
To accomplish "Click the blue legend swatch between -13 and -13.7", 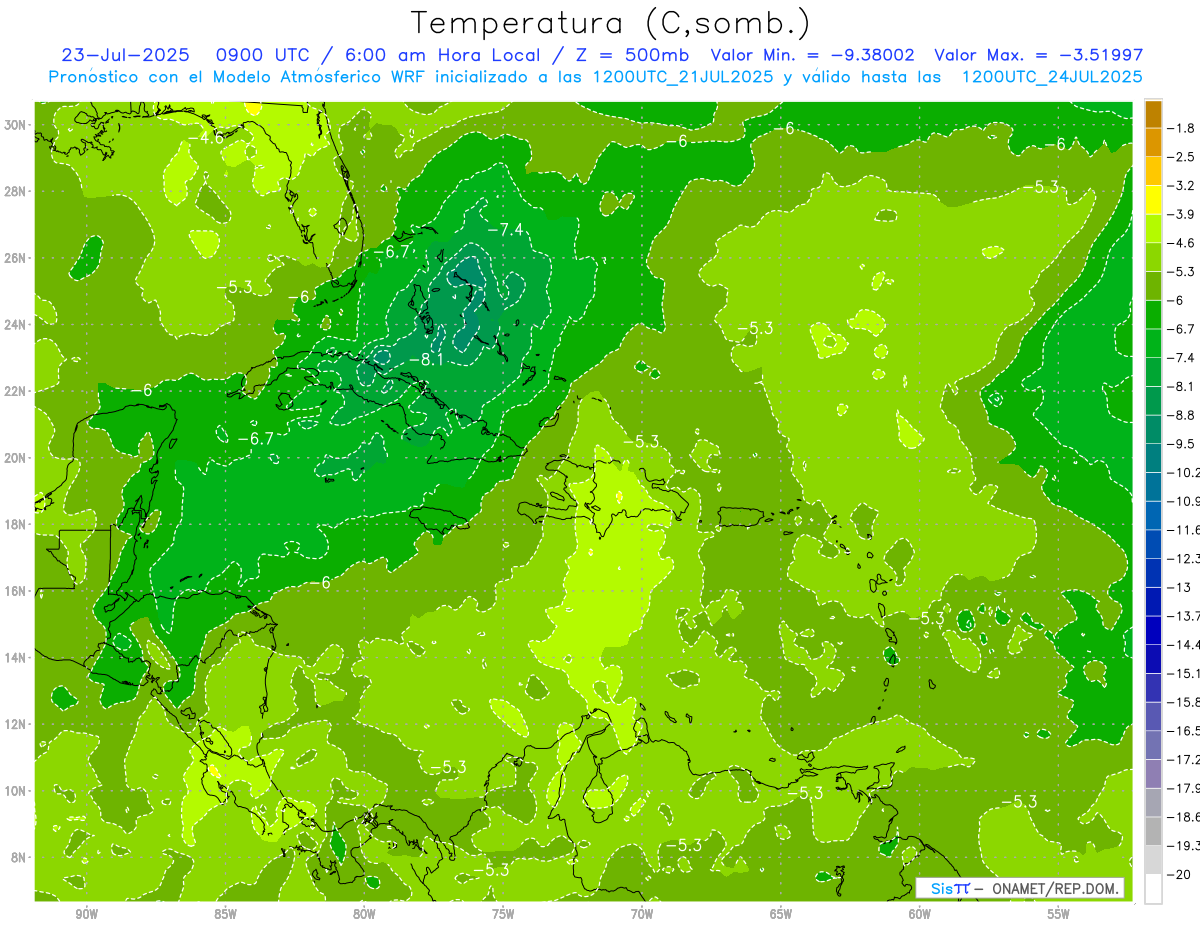I will click(1153, 601).
